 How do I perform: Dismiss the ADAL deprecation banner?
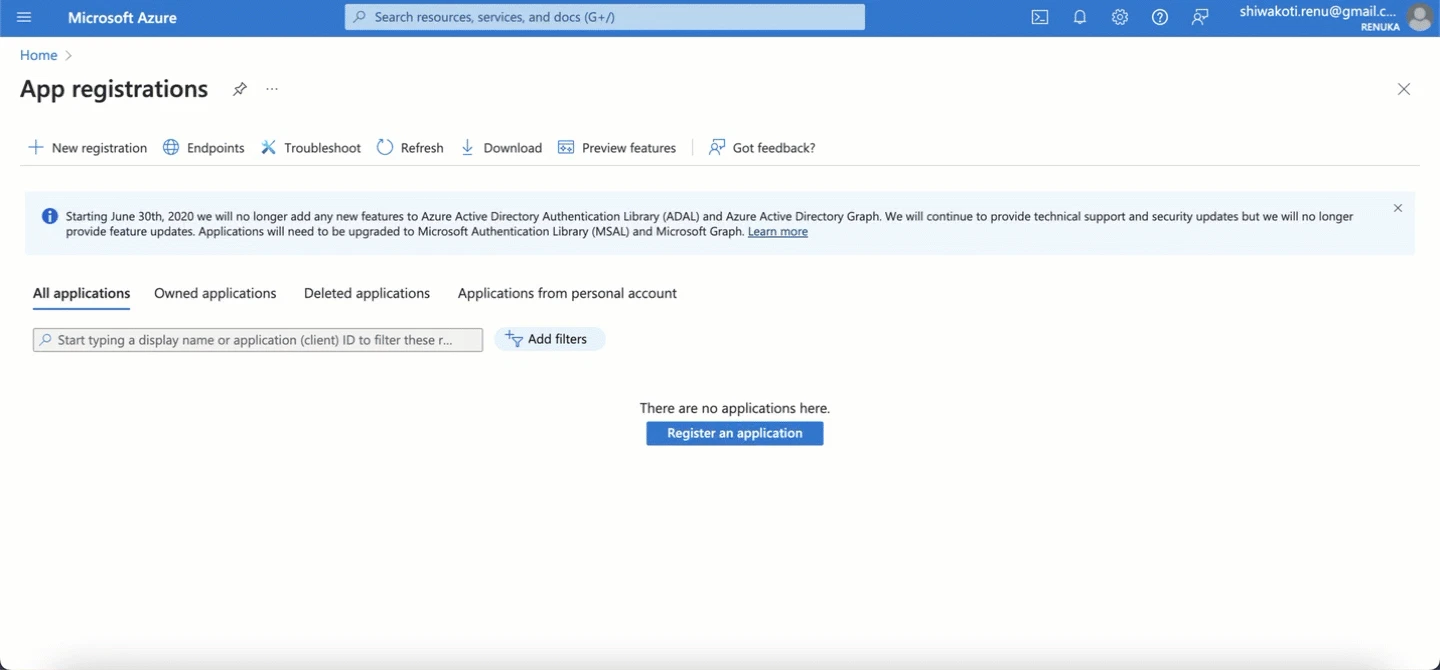click(1397, 208)
